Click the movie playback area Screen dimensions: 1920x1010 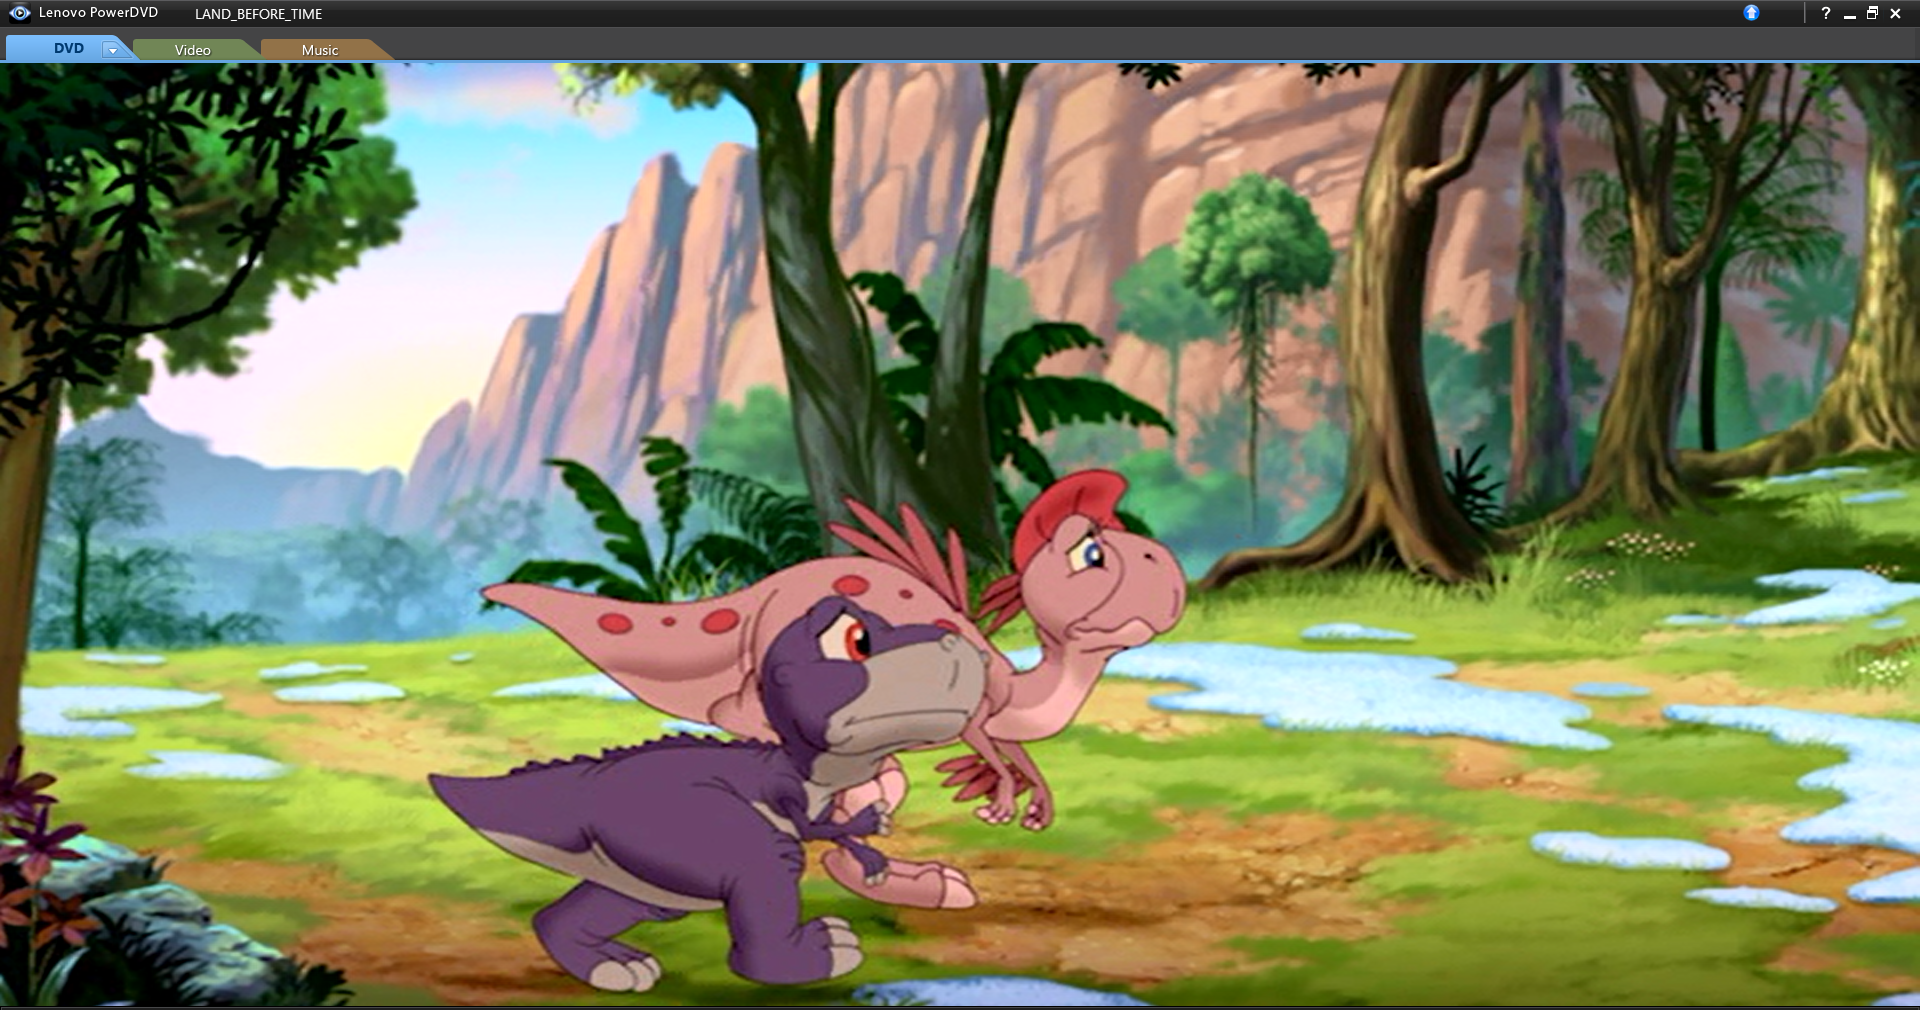(x=960, y=534)
